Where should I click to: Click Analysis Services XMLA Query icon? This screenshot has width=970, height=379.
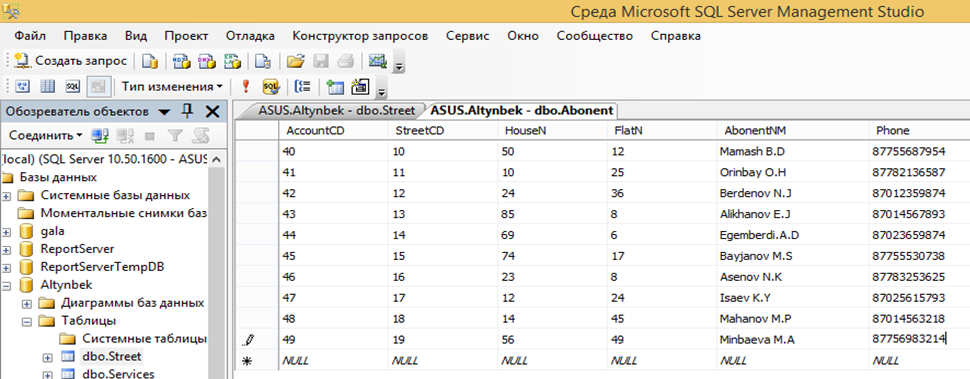pos(232,61)
